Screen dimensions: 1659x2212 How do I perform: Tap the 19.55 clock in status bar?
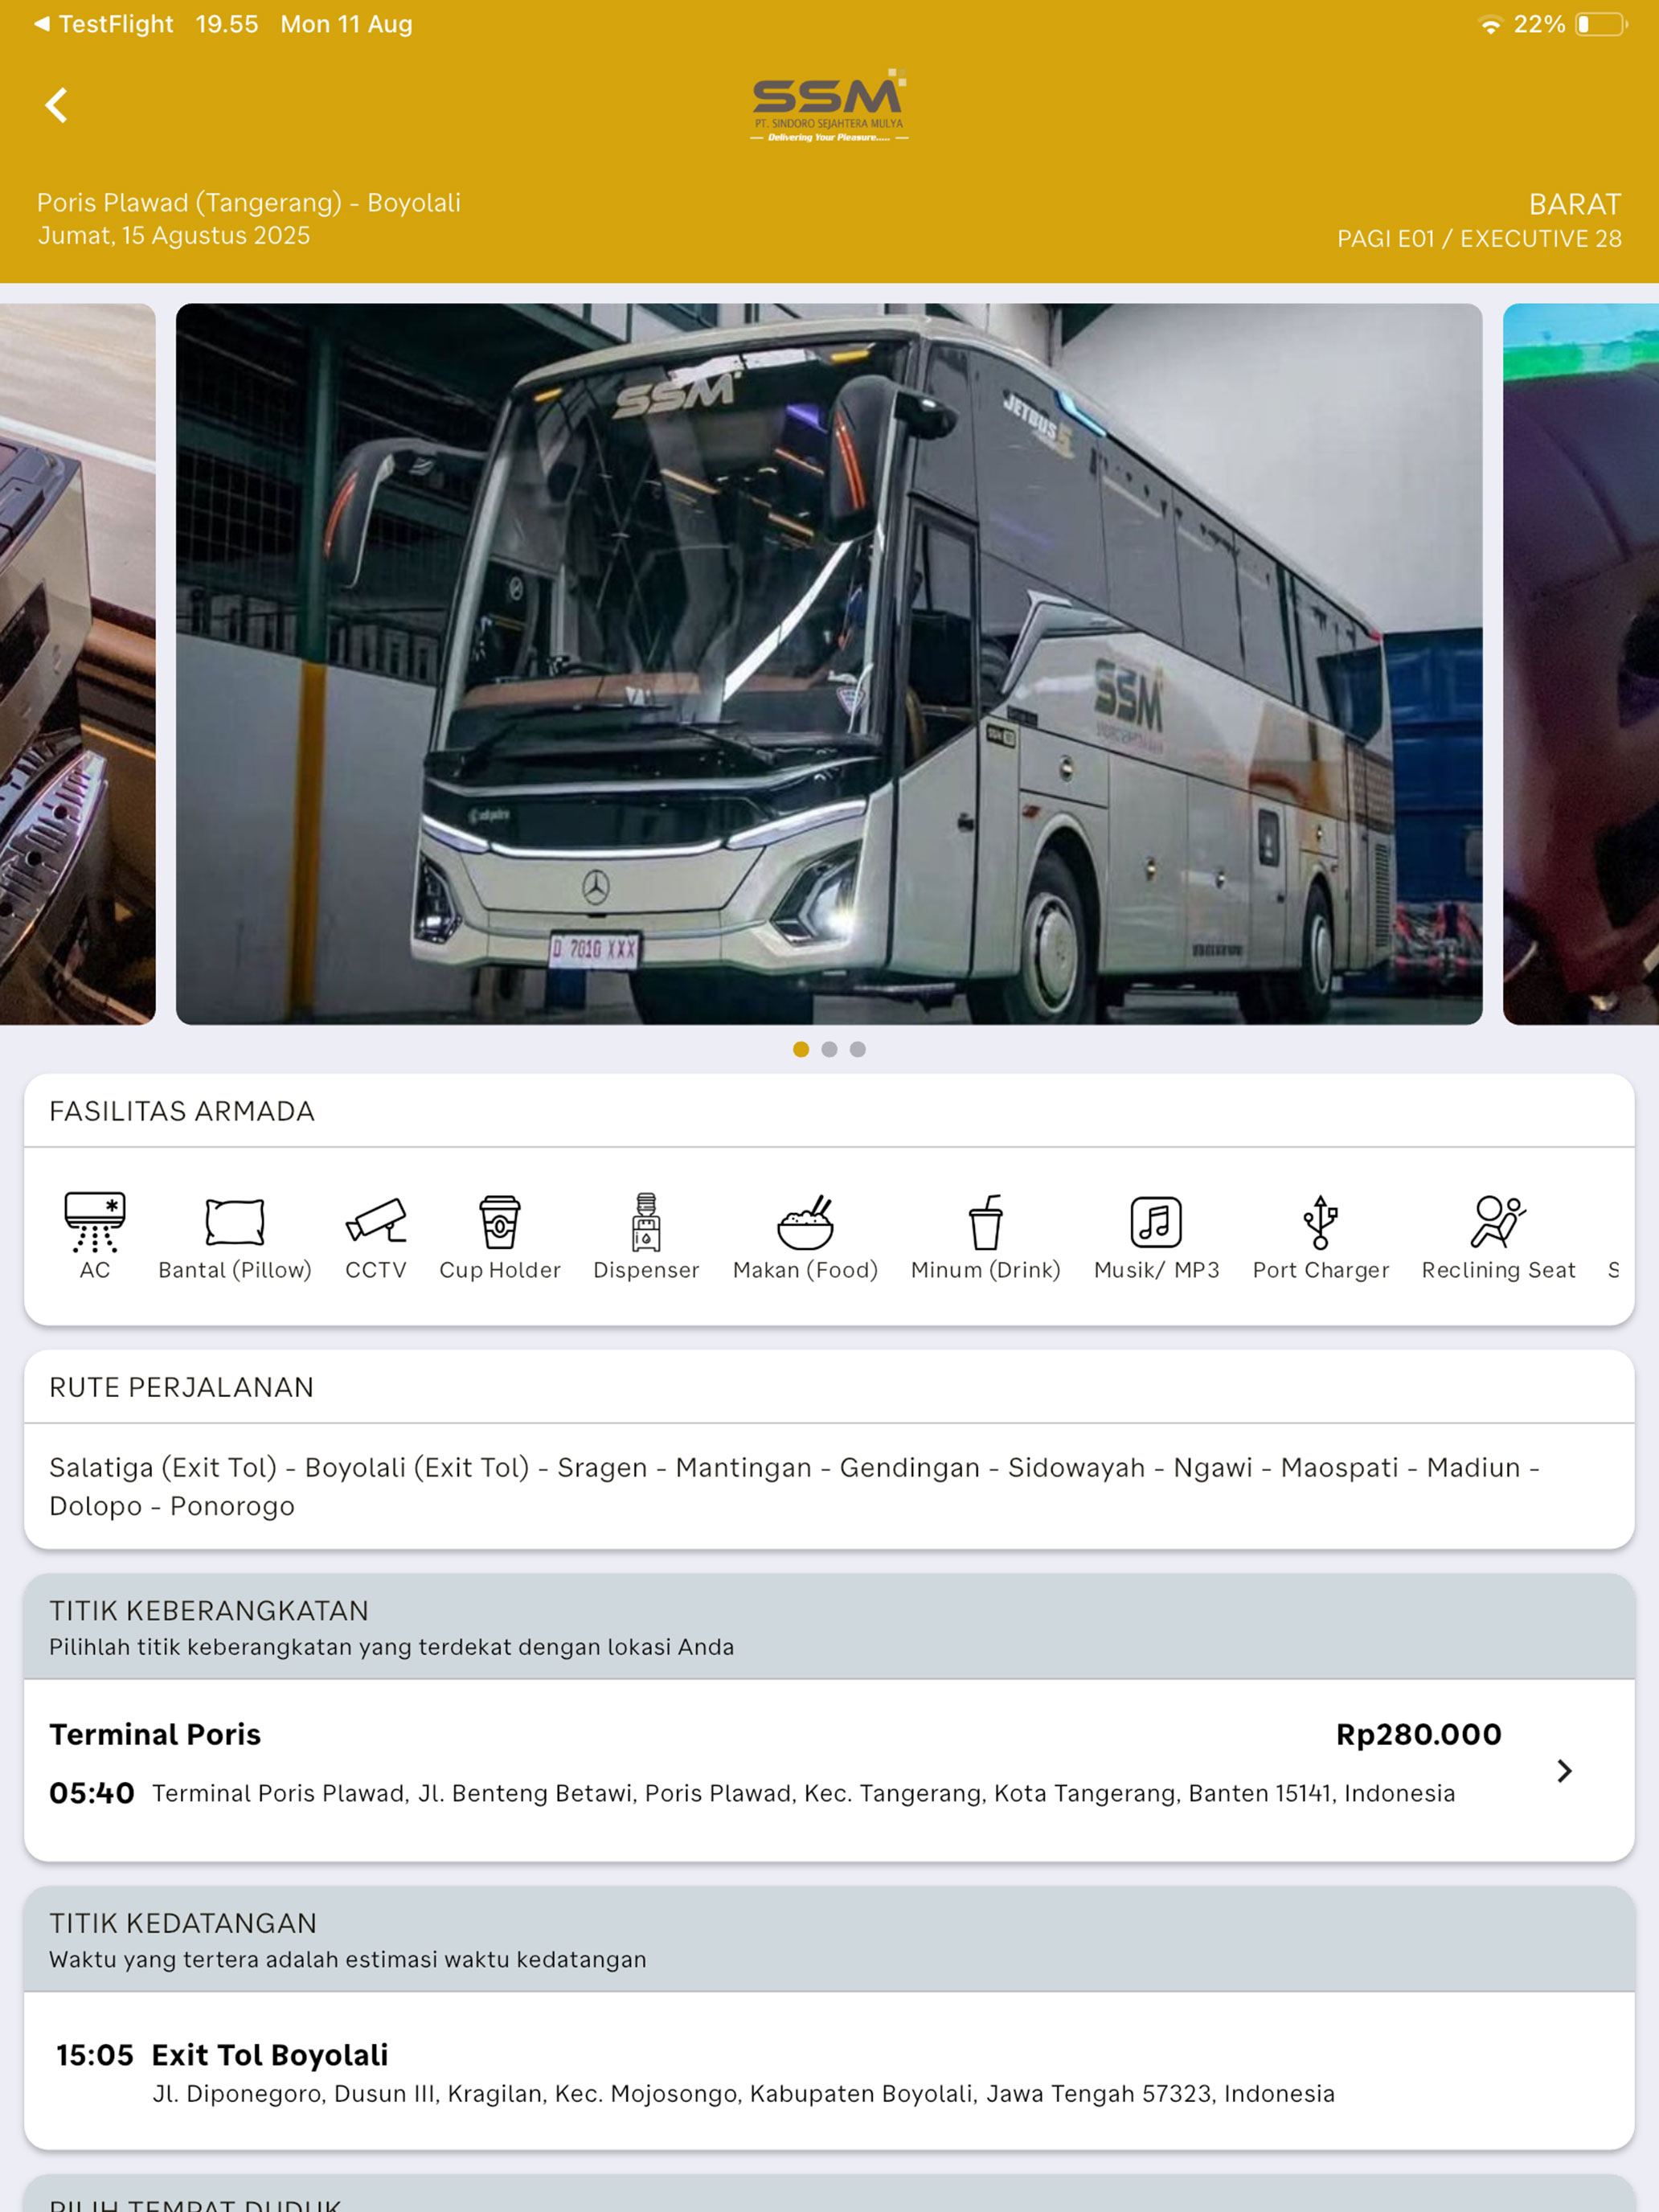click(x=227, y=24)
